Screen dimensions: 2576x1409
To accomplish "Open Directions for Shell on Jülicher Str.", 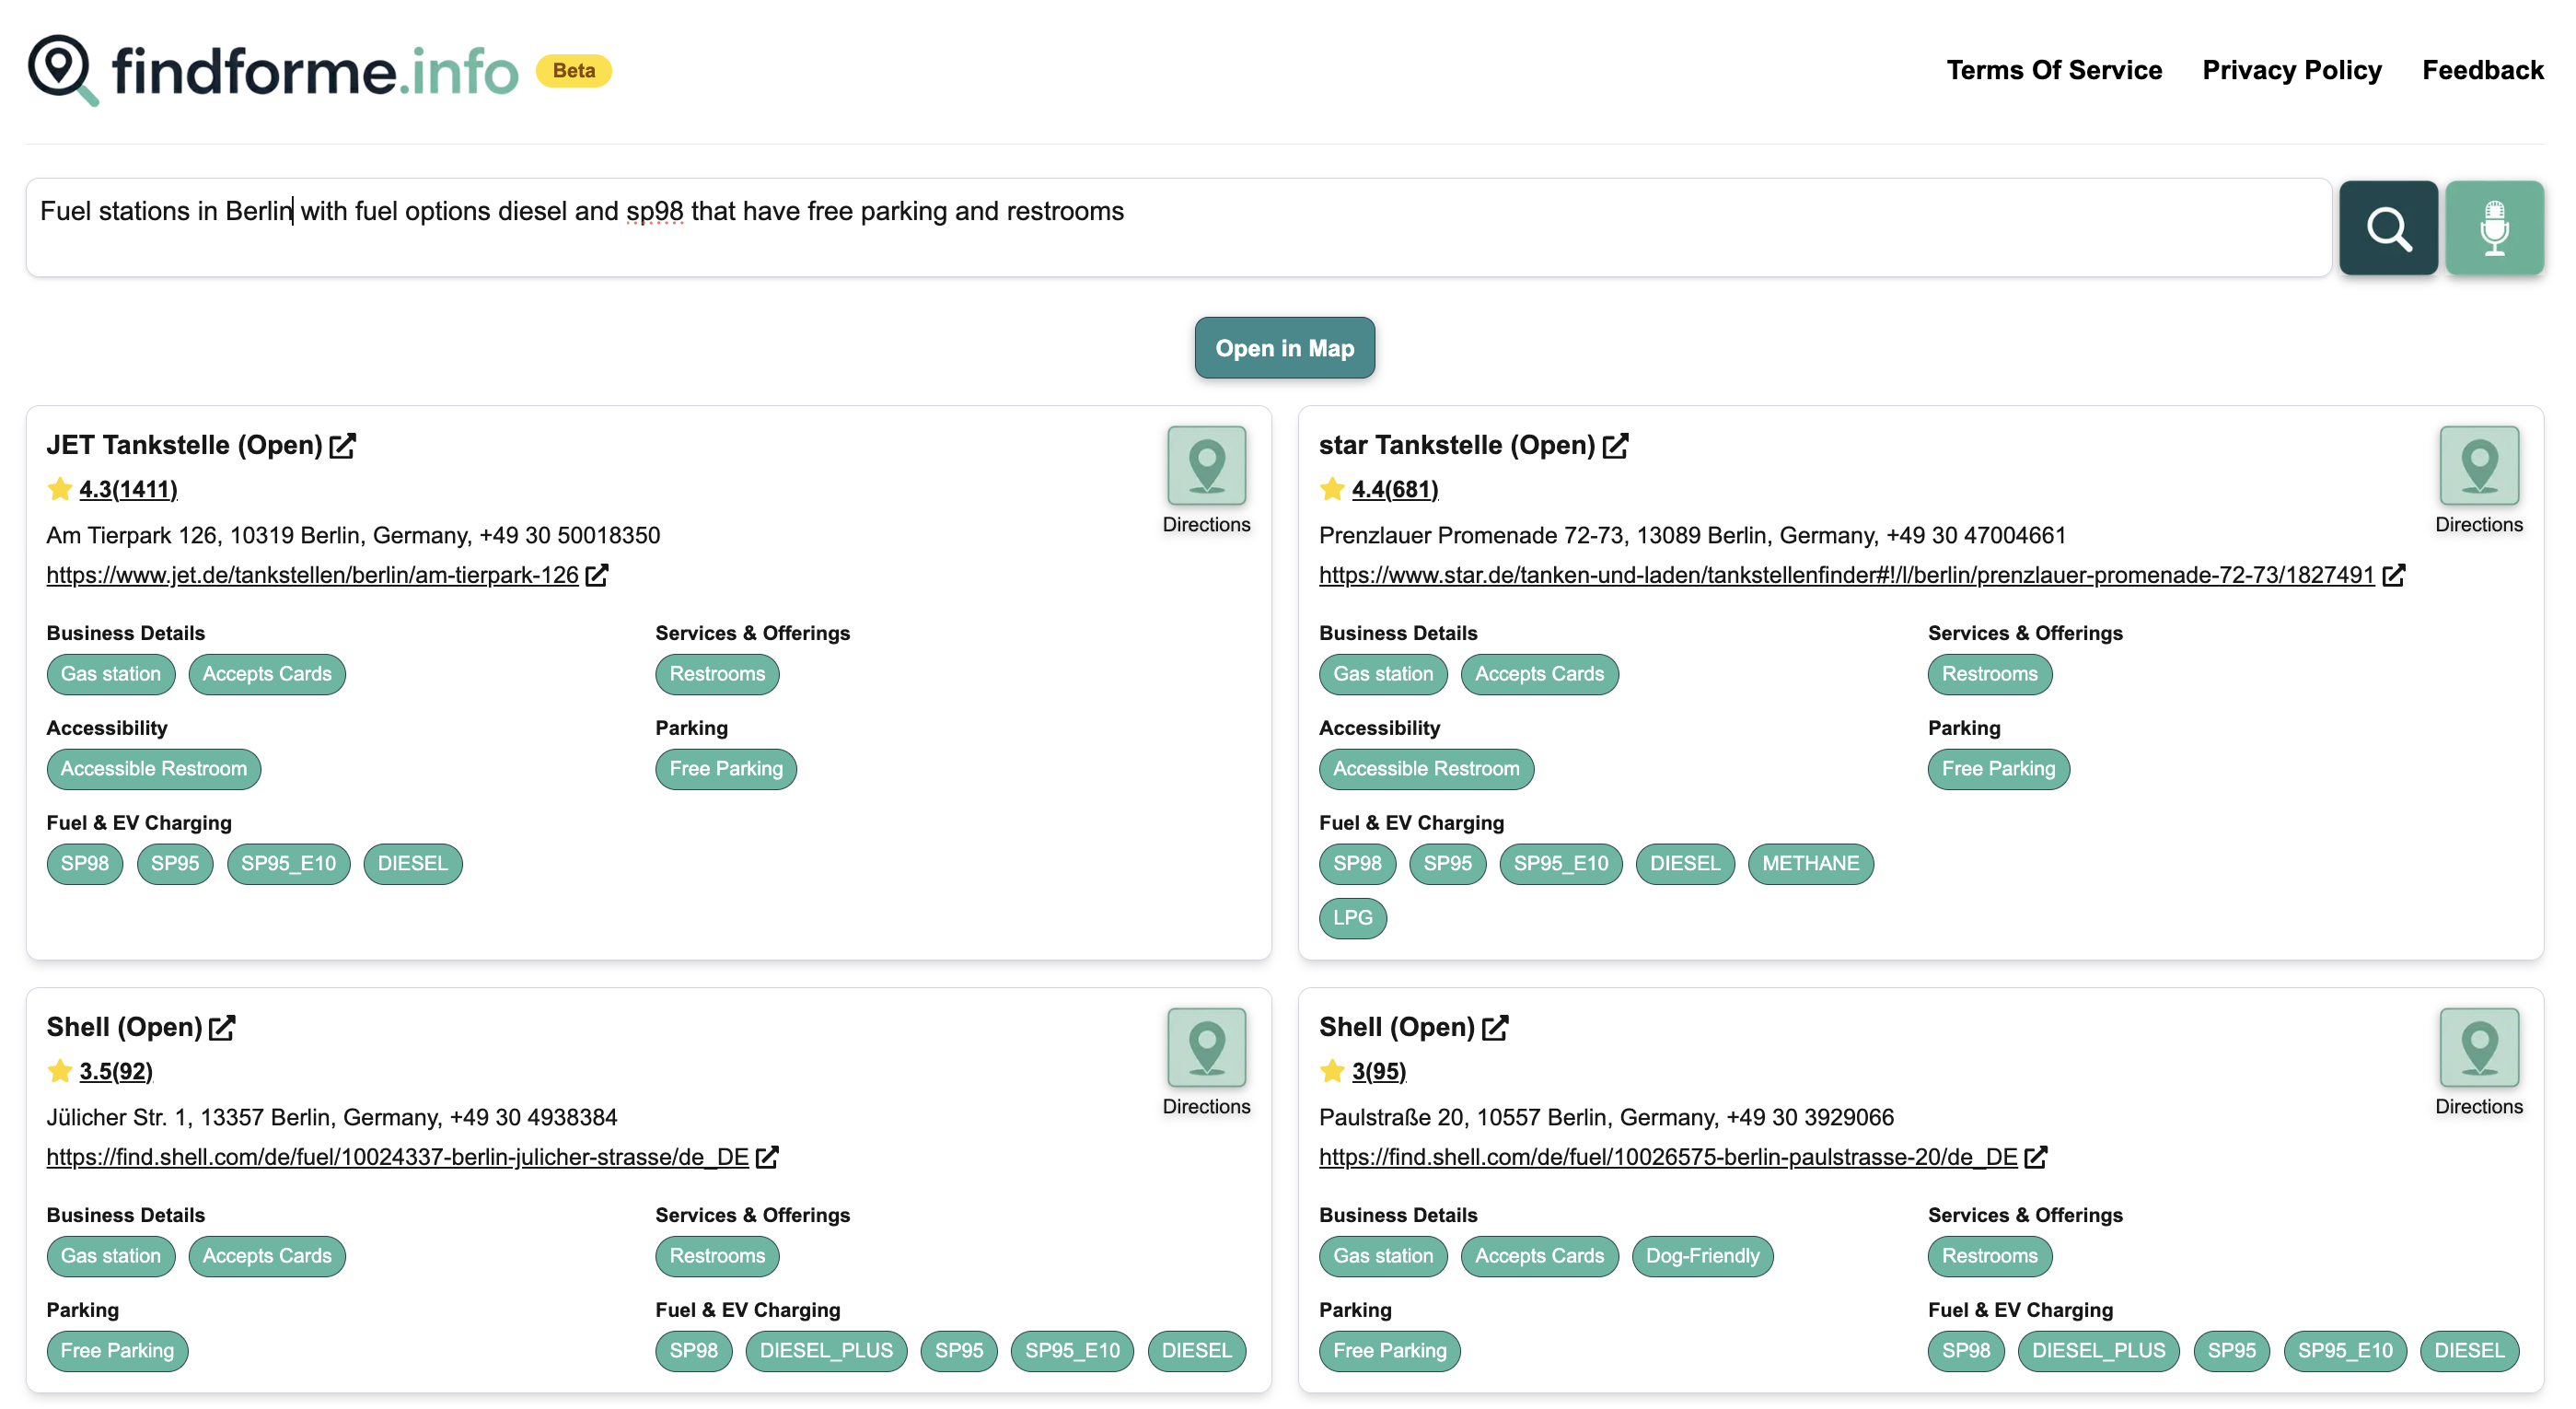I will 1206,1048.
